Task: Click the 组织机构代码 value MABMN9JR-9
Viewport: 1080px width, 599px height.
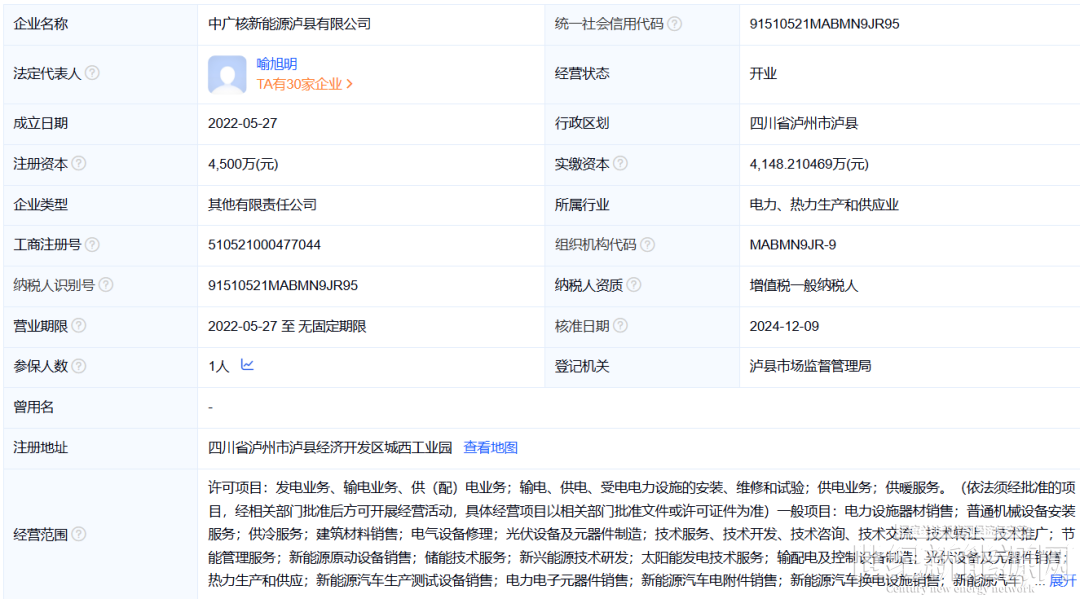Action: pos(792,245)
